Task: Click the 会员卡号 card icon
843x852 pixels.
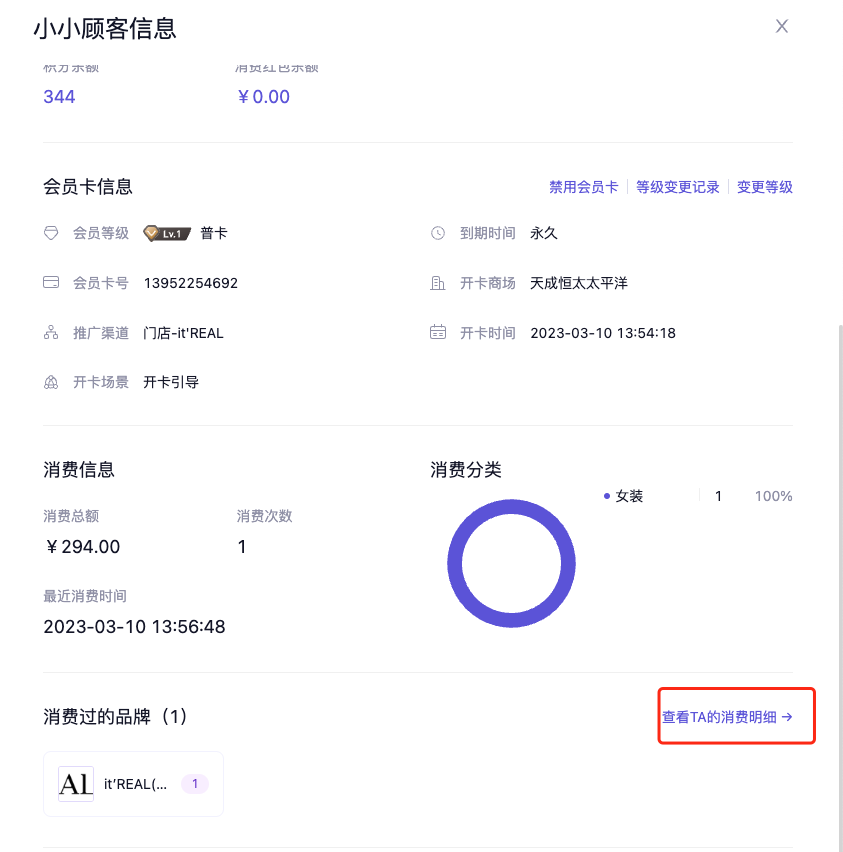Action: click(51, 283)
